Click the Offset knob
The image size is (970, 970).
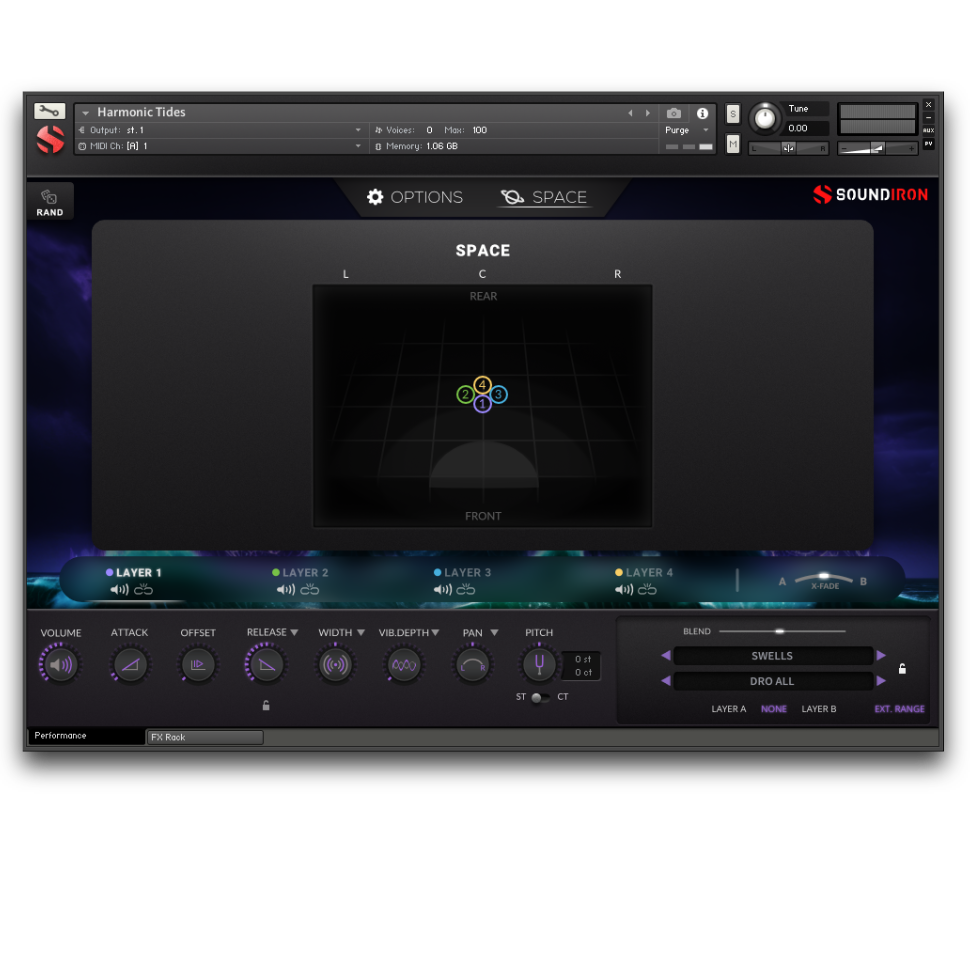198,664
